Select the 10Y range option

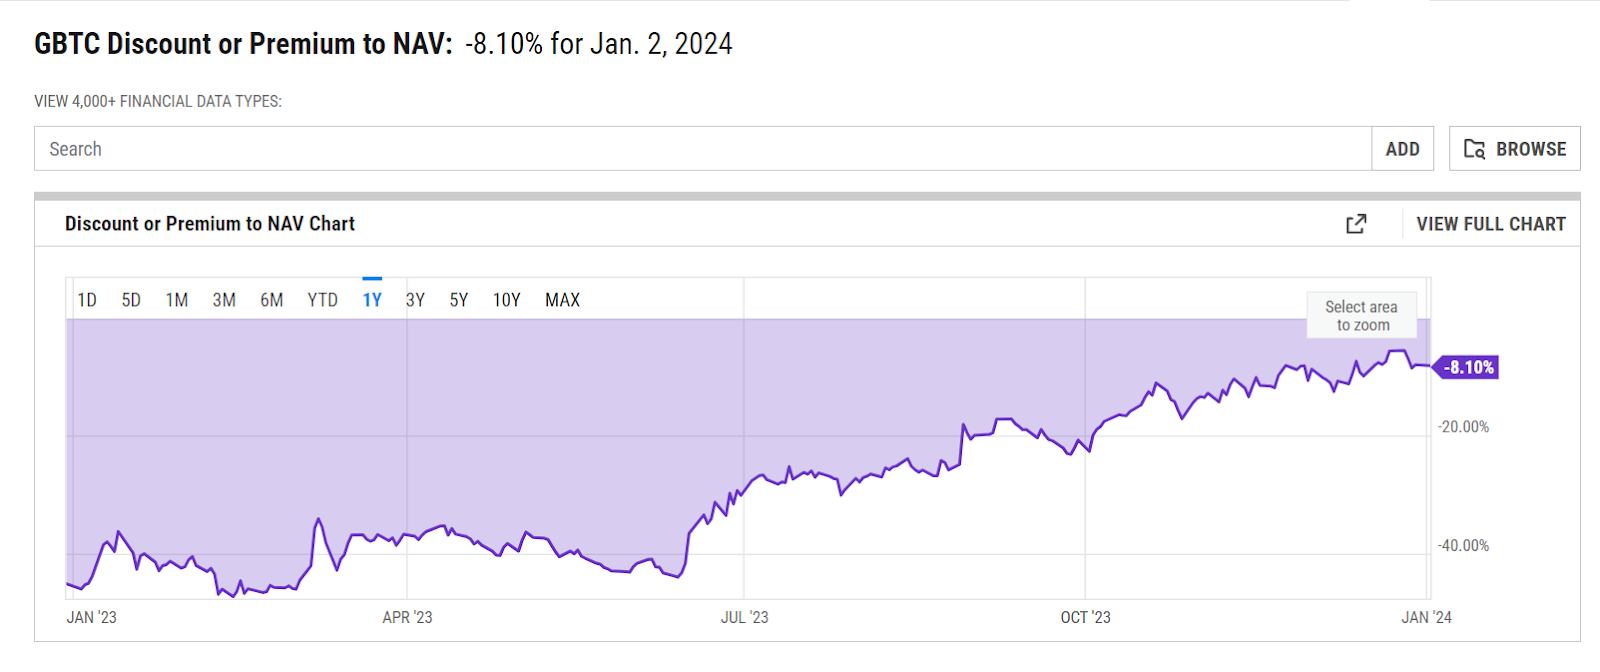coord(506,300)
